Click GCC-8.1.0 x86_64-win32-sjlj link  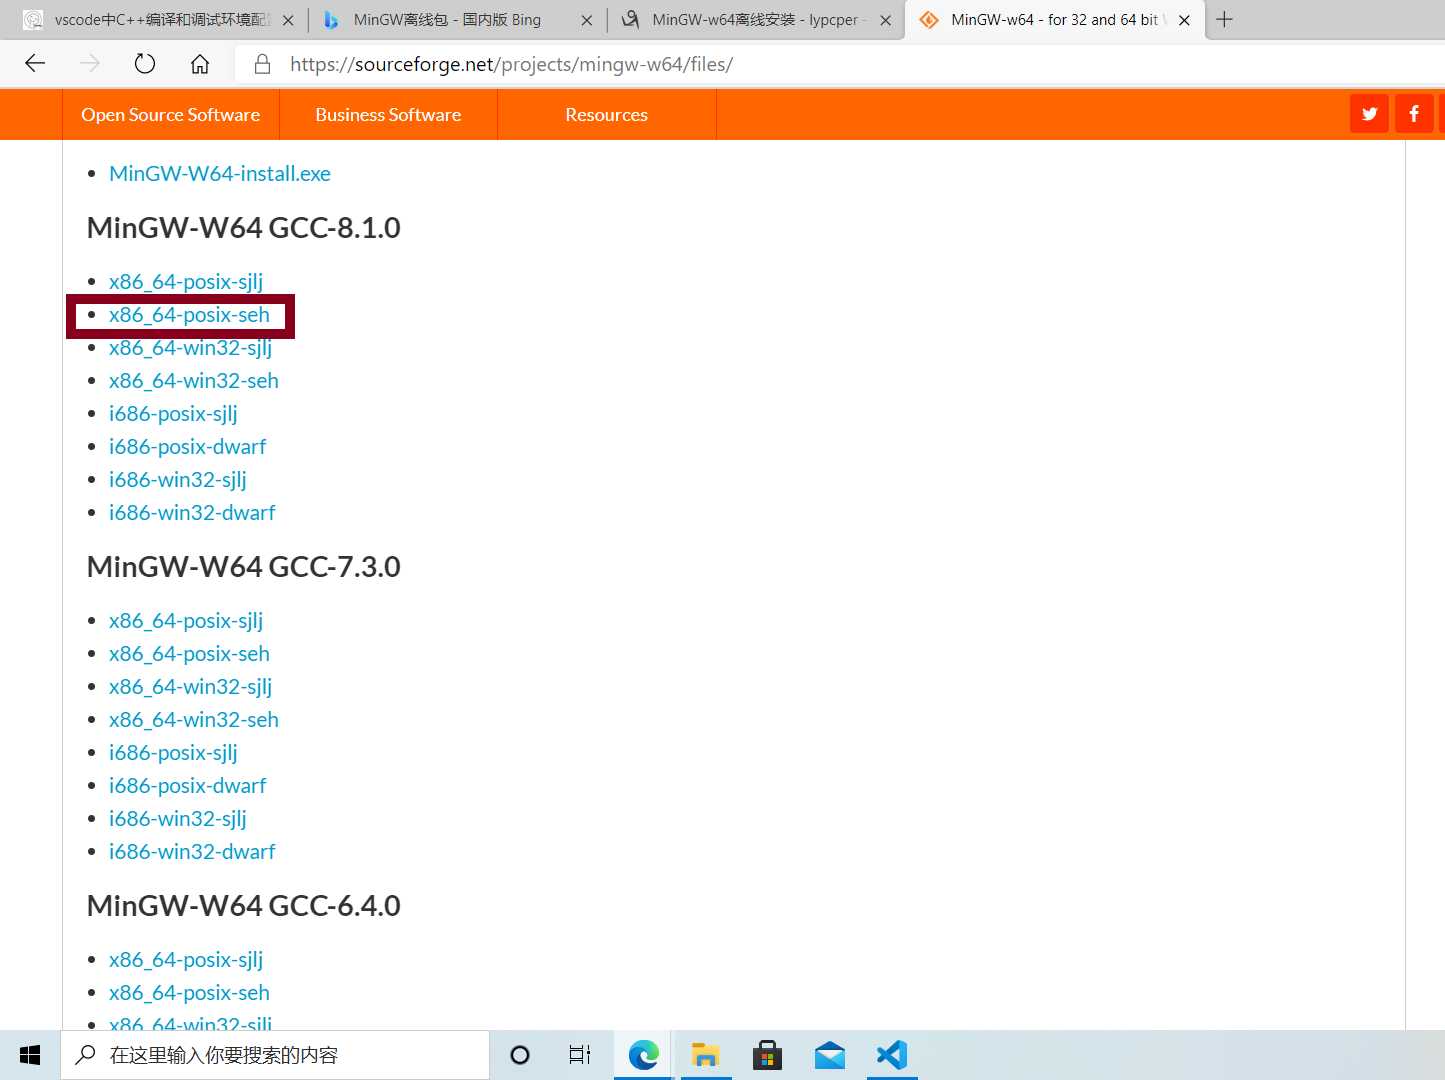pyautogui.click(x=190, y=348)
